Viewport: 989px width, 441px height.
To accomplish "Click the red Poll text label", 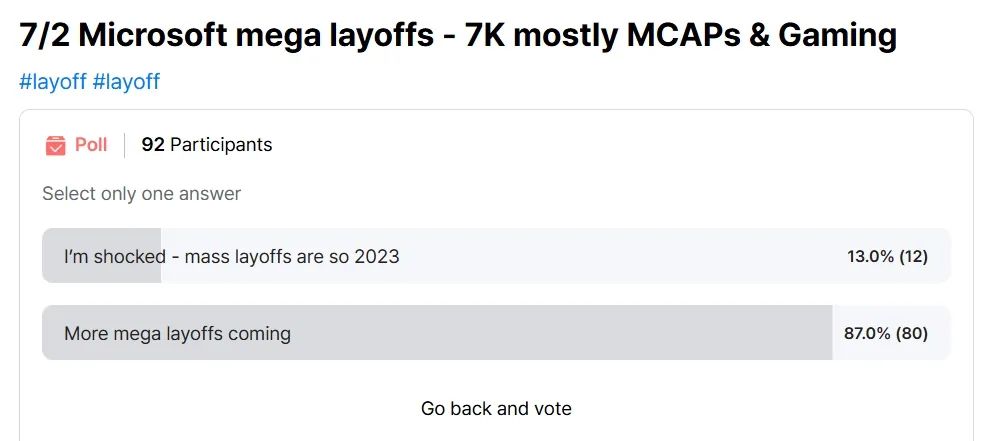I will (91, 144).
